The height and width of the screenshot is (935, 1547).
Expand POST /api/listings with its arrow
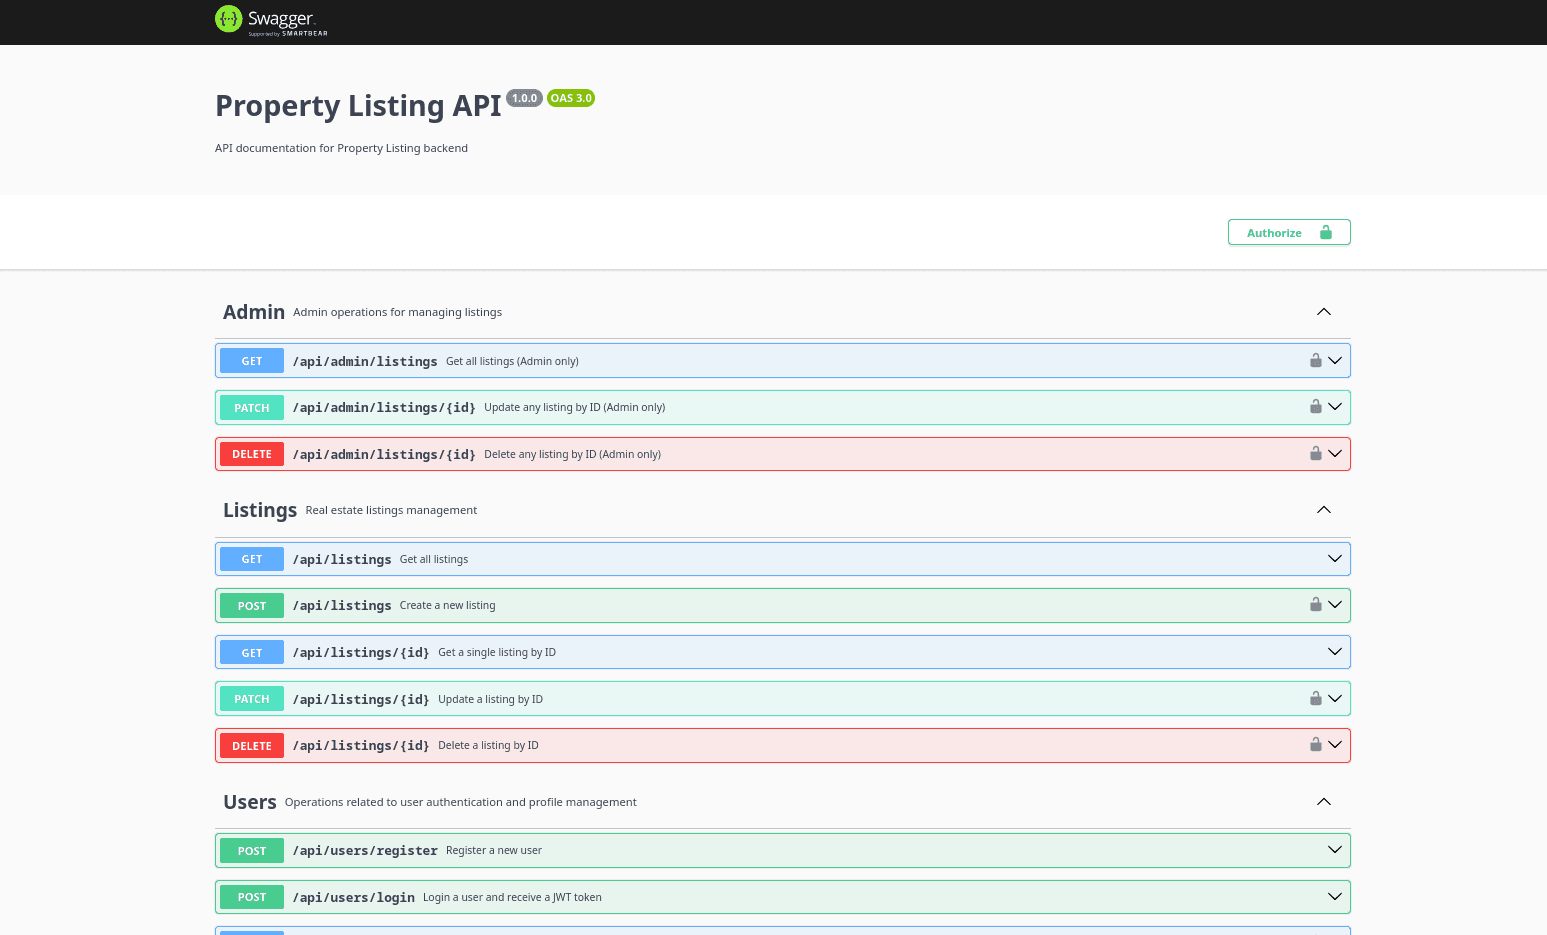1335,604
